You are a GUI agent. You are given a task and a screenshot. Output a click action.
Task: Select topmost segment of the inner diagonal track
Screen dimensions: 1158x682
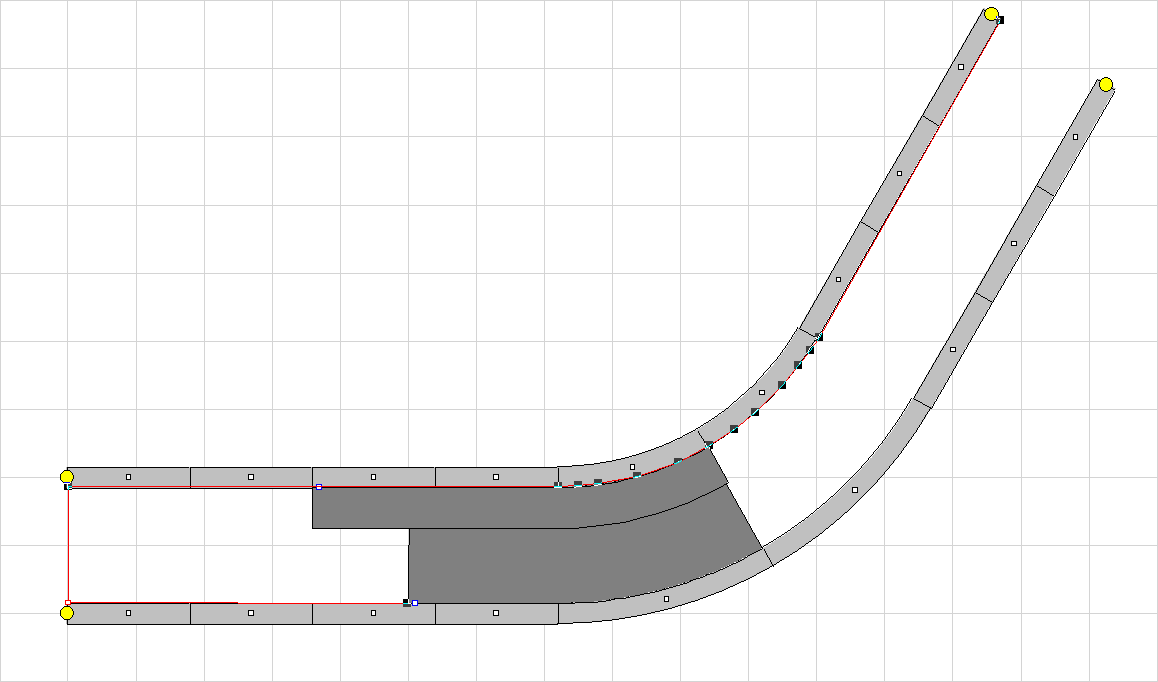point(961,66)
